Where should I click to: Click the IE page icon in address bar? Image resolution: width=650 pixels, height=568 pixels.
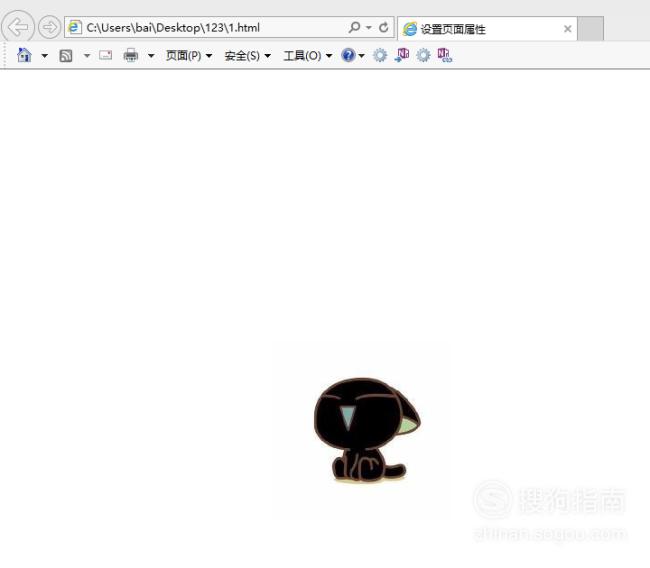[75, 27]
